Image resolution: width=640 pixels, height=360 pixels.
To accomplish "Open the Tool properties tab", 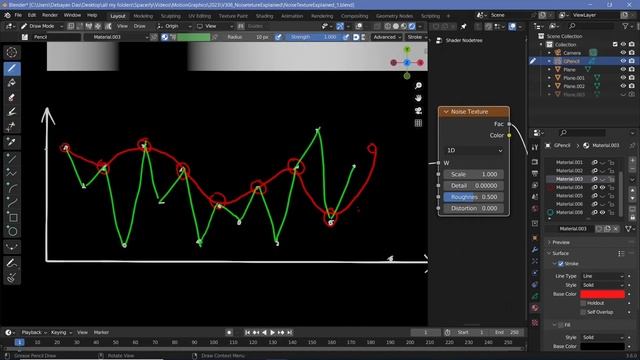I will tap(535, 147).
